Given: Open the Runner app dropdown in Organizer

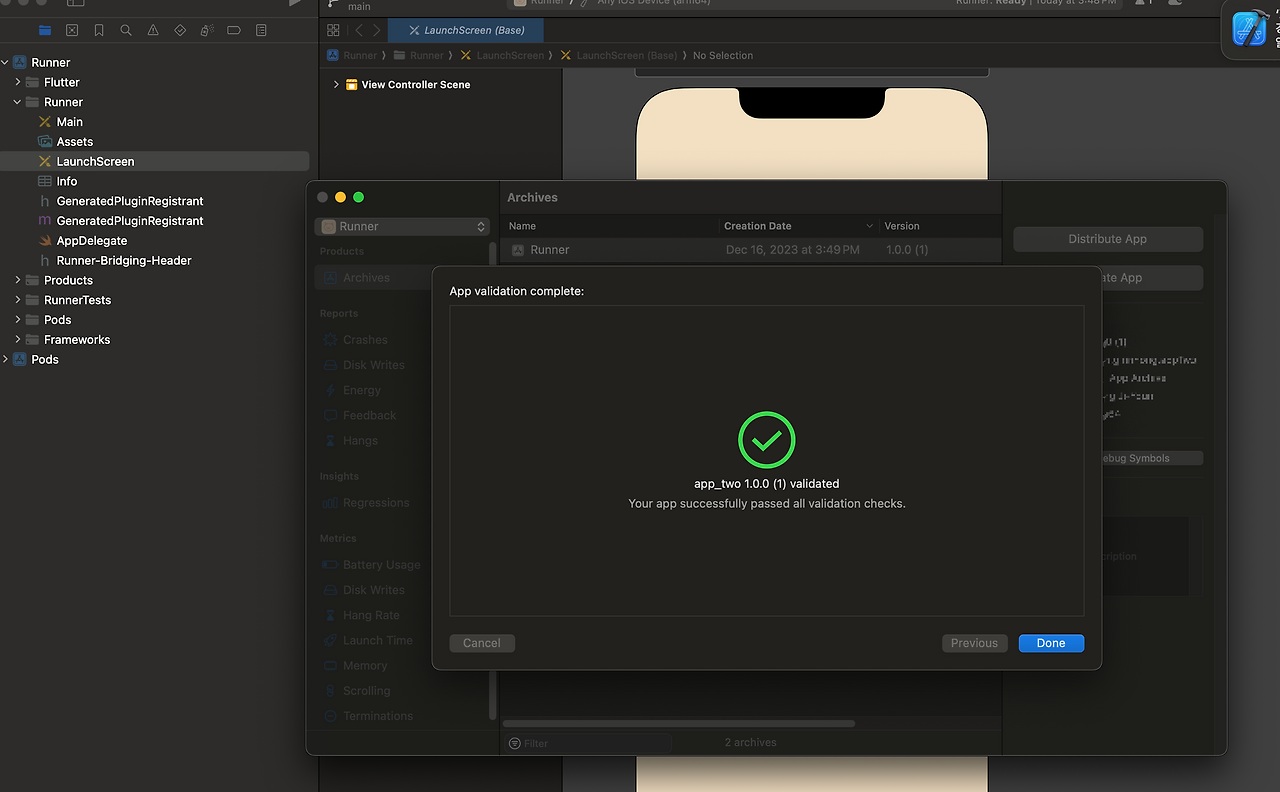Looking at the screenshot, I should tap(402, 227).
